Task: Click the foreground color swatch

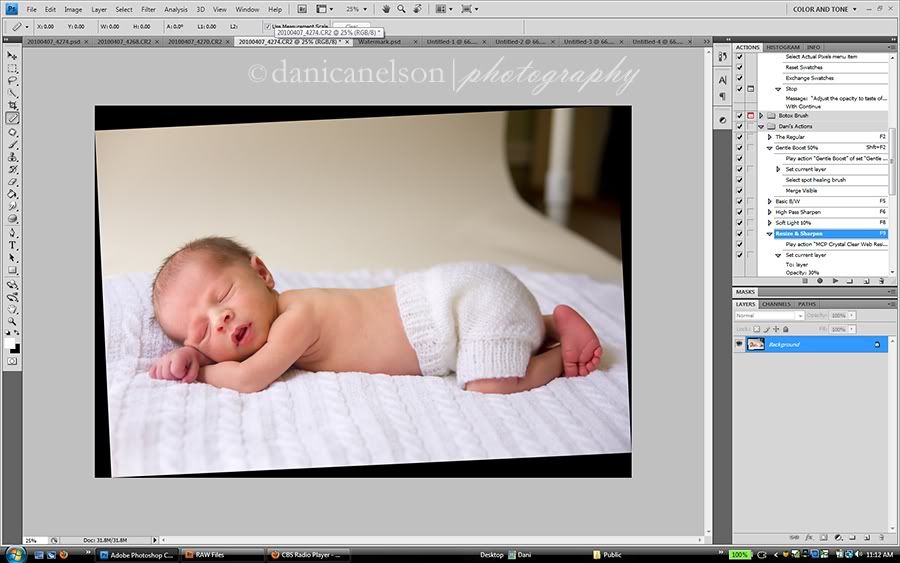Action: 11,343
